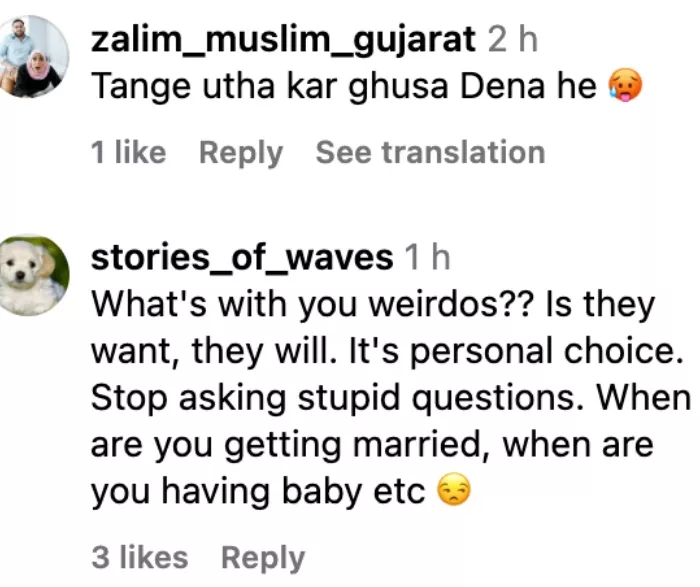Reply to the stories_of_waves comment
700x587 pixels.
262,557
